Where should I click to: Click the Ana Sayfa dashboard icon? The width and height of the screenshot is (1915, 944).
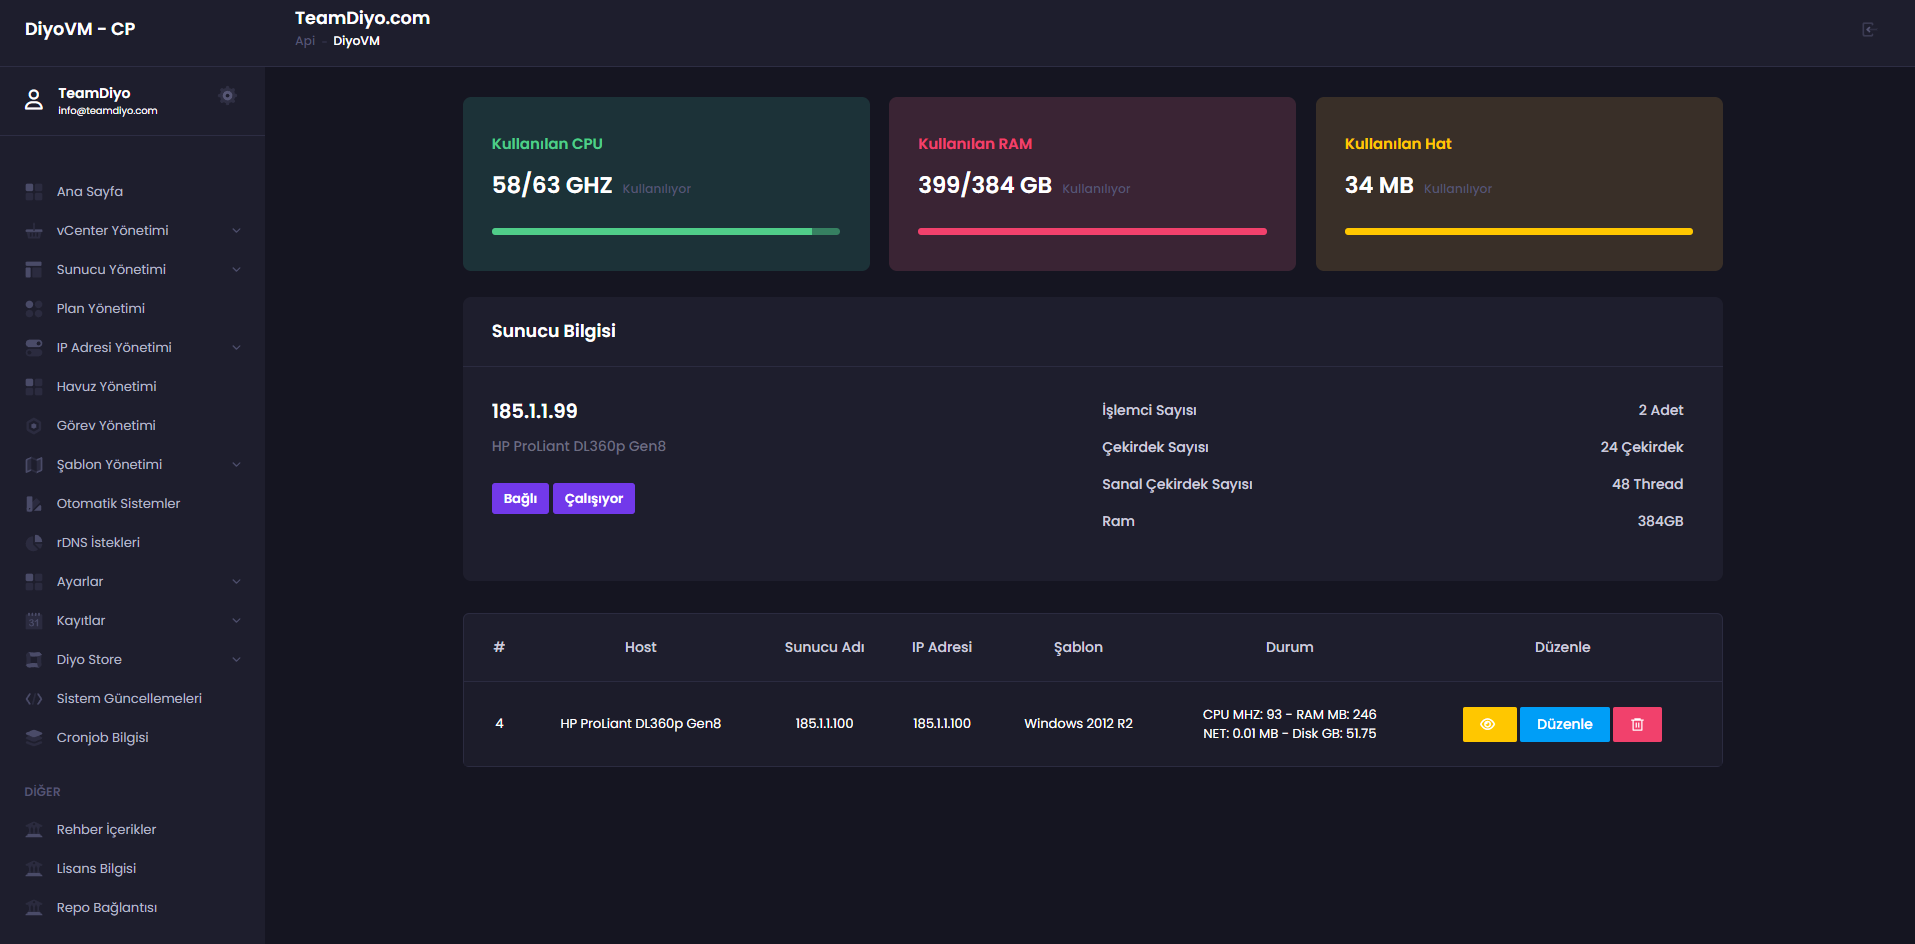(34, 191)
